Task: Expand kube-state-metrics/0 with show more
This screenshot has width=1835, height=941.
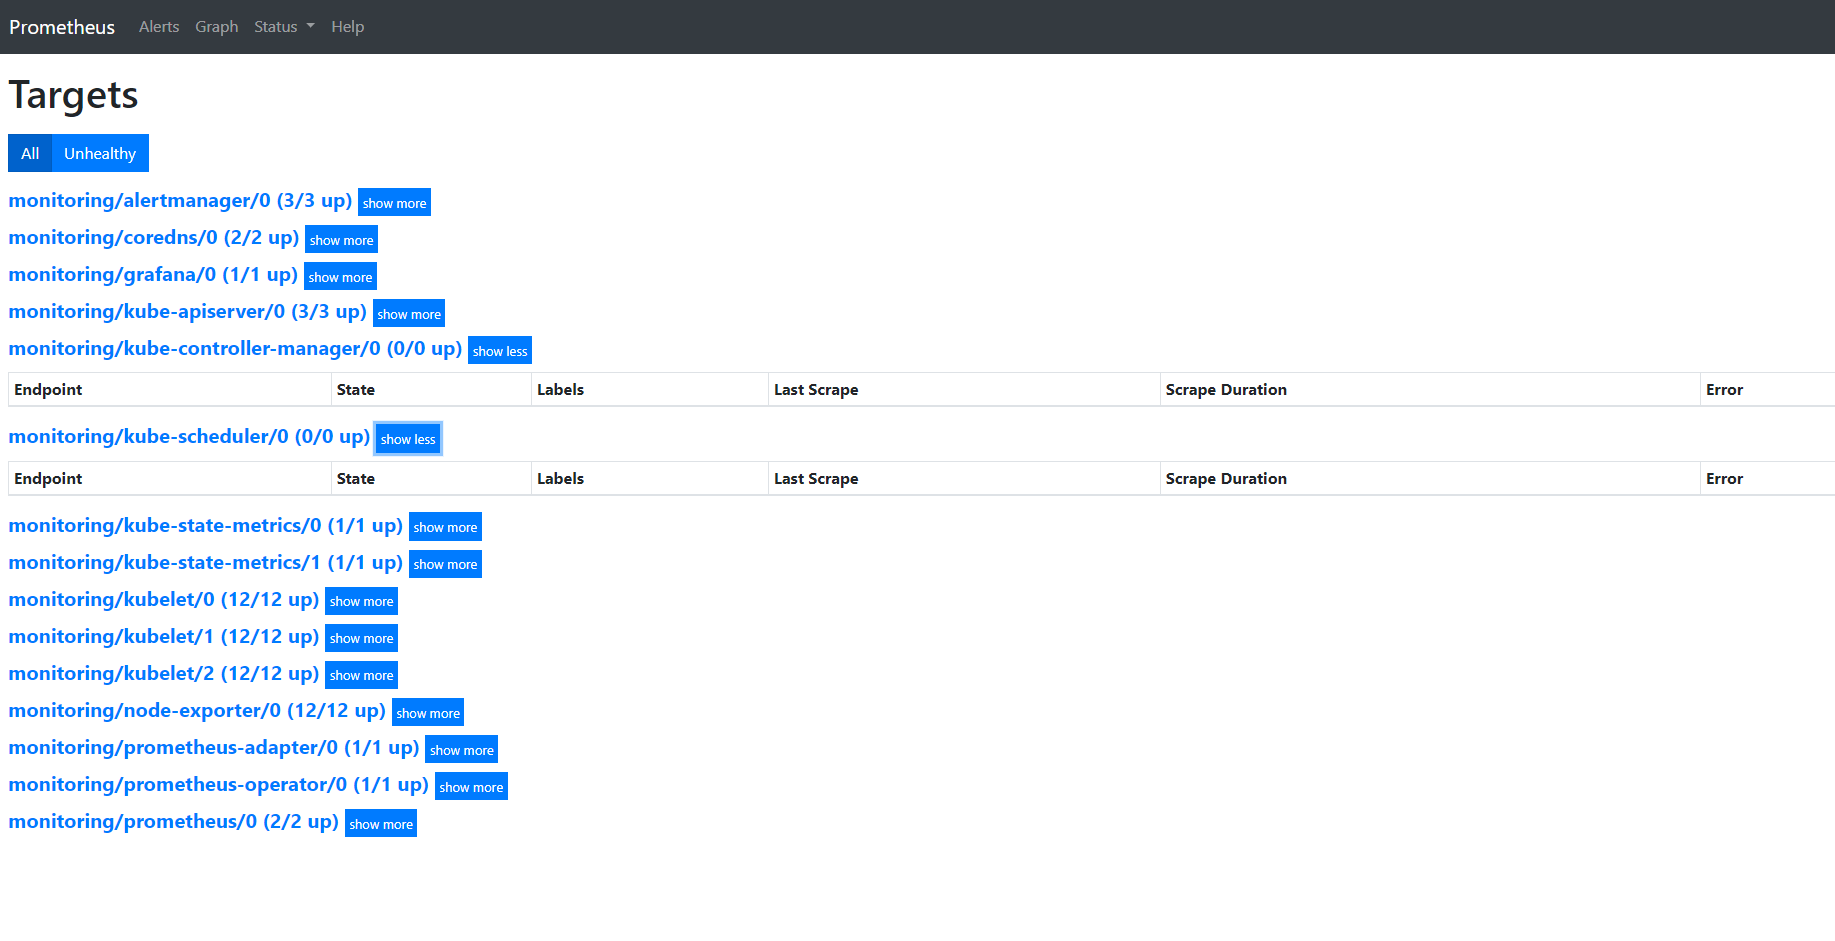Action: (445, 527)
